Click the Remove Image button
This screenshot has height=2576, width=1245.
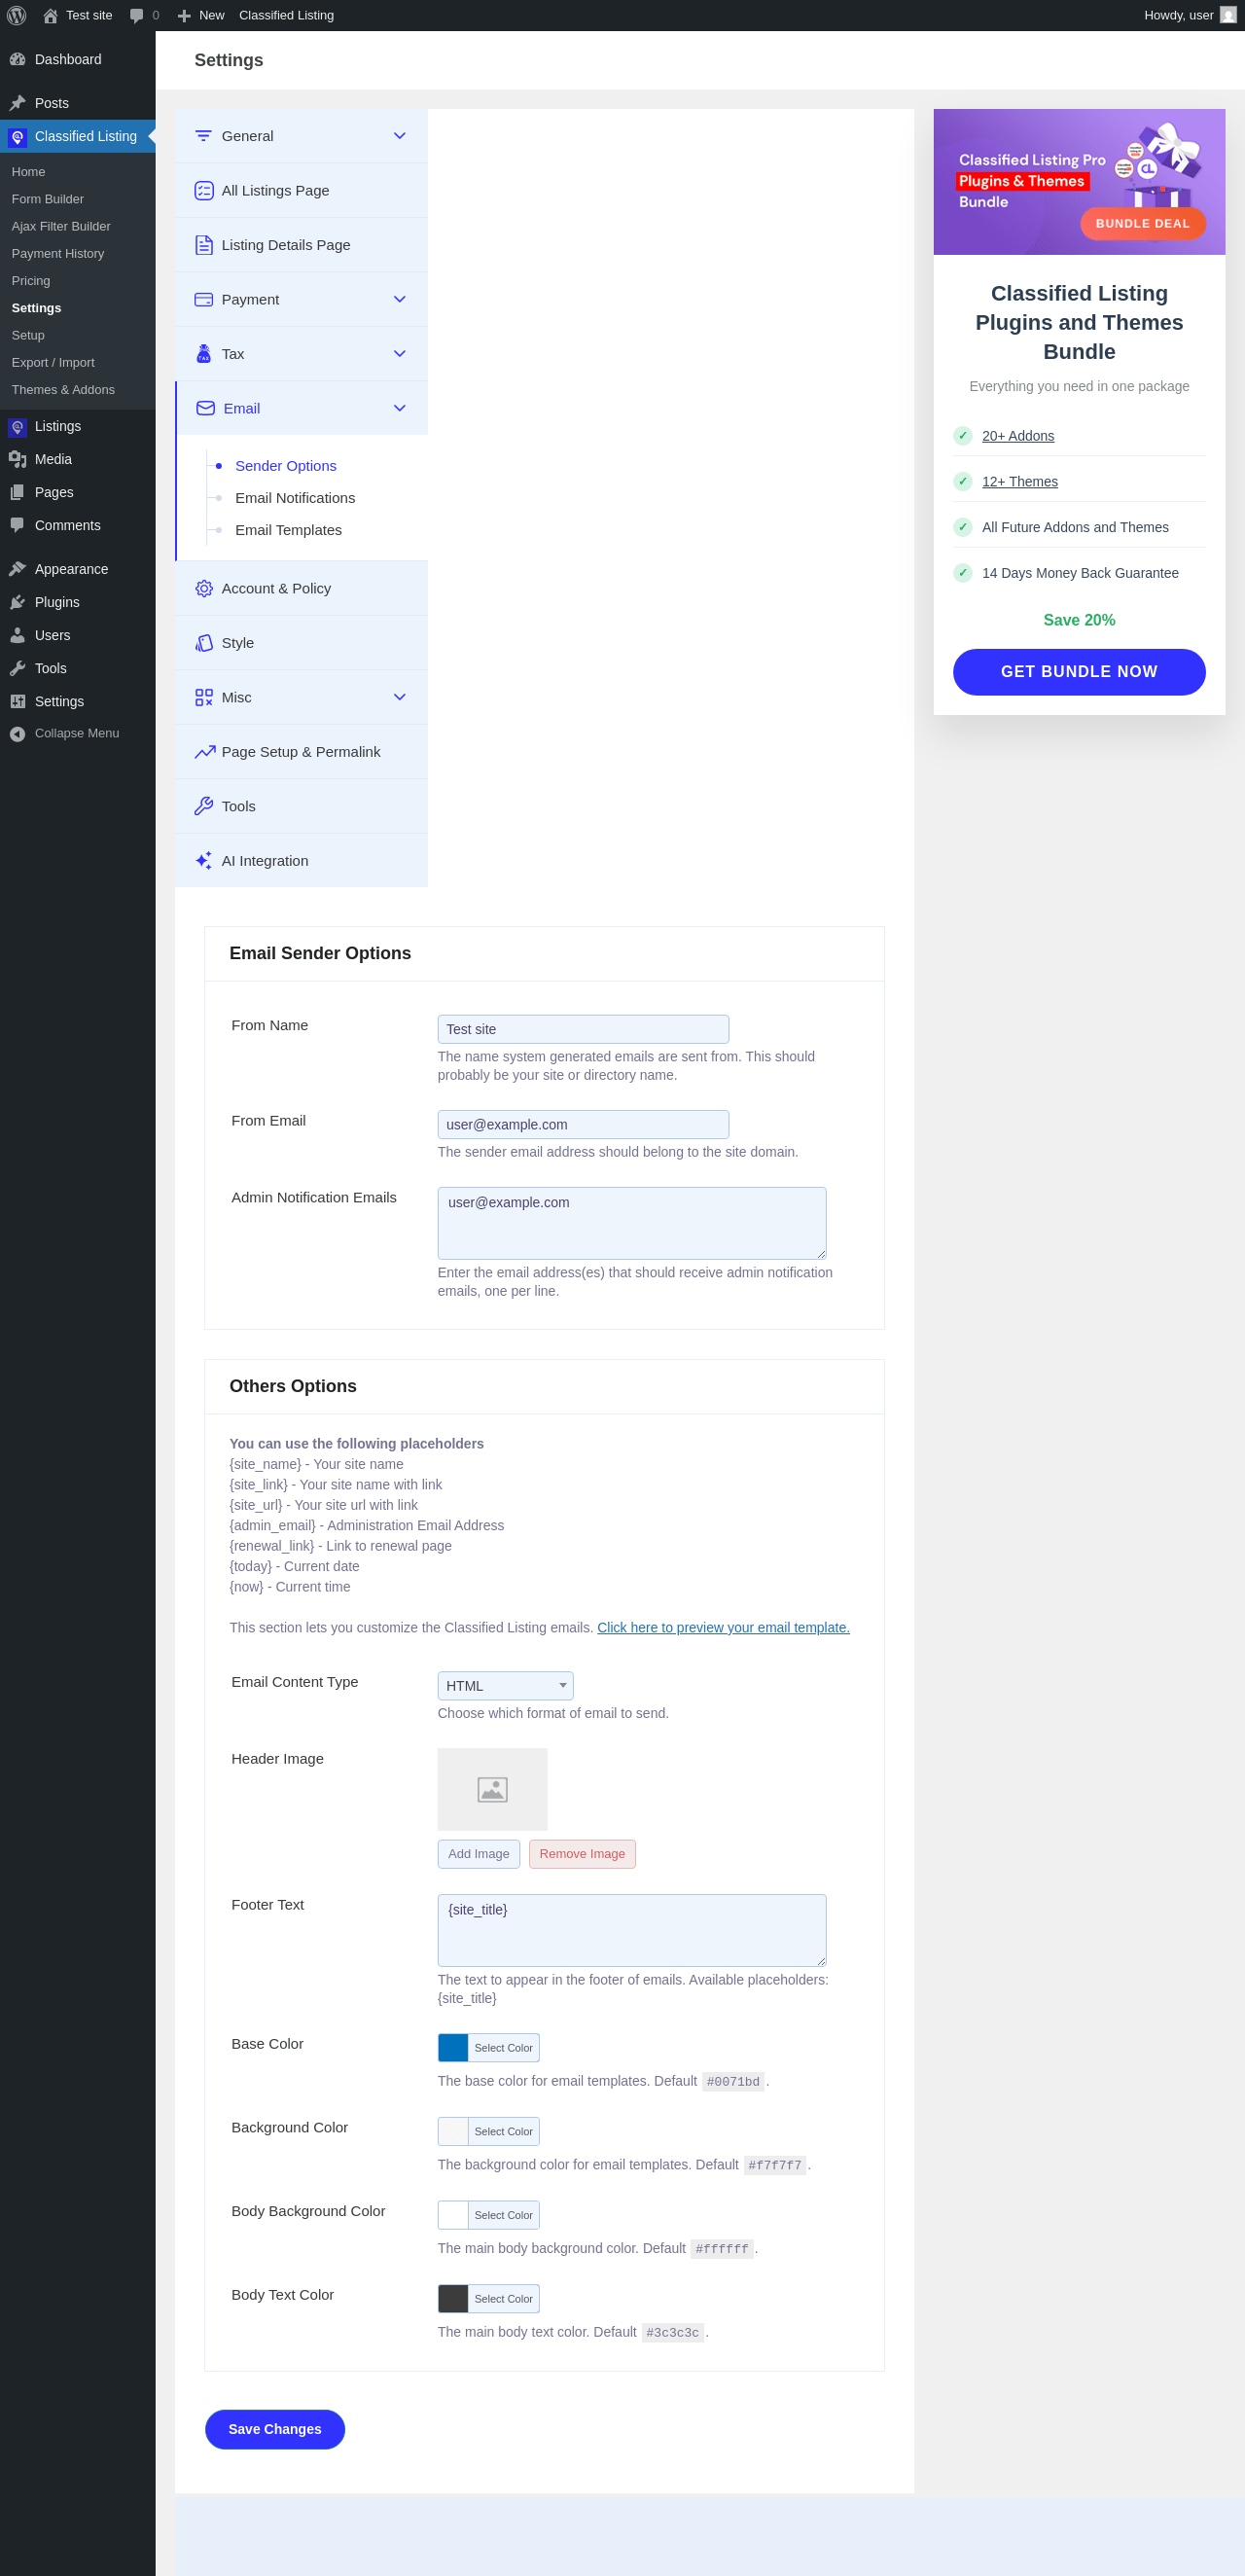pyautogui.click(x=582, y=1854)
